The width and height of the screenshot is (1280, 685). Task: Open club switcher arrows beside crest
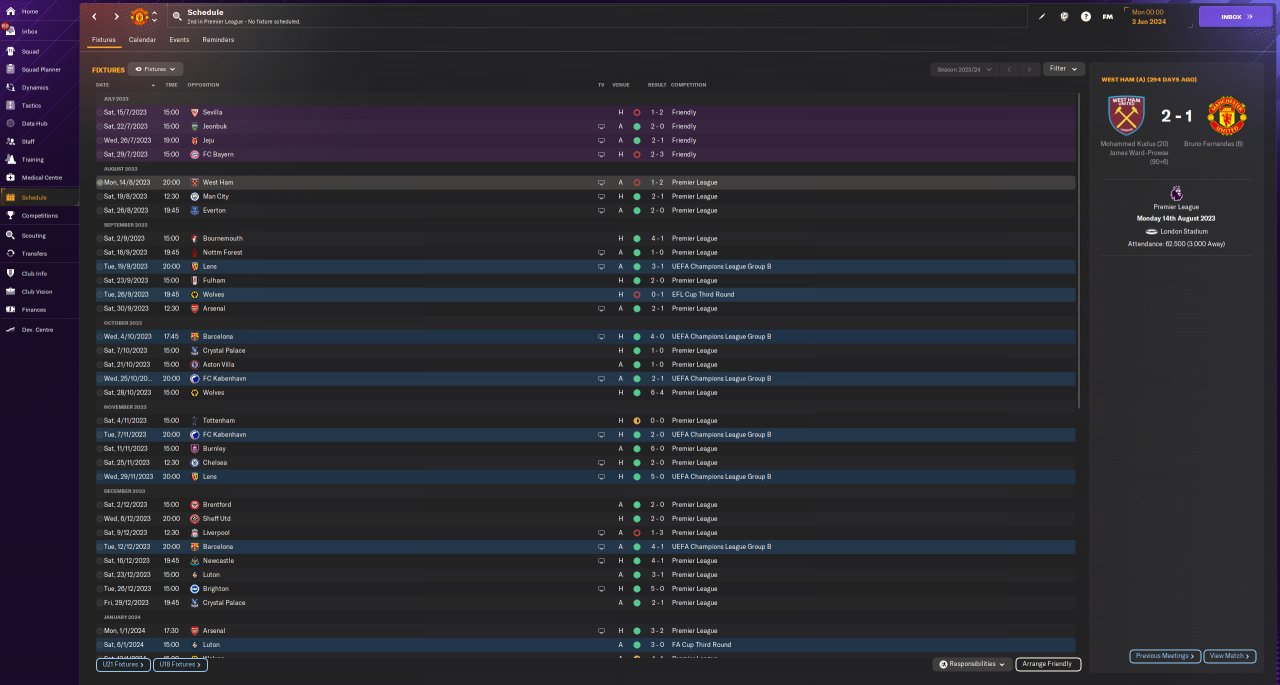(x=154, y=17)
